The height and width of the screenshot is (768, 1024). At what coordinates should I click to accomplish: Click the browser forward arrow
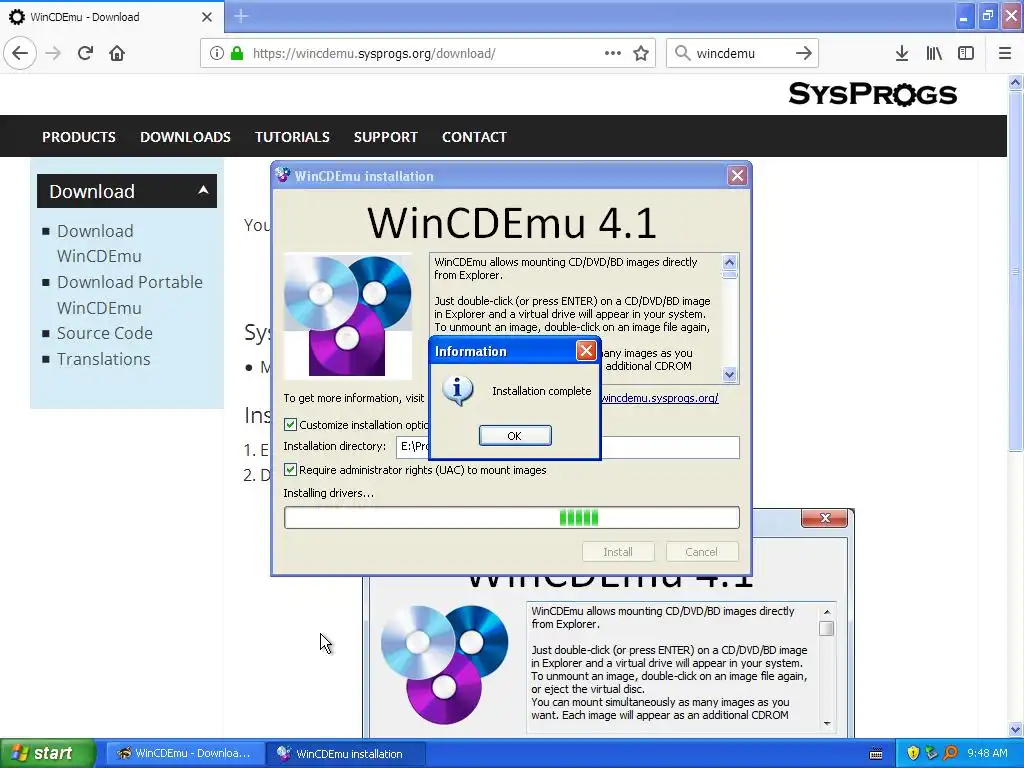[53, 53]
